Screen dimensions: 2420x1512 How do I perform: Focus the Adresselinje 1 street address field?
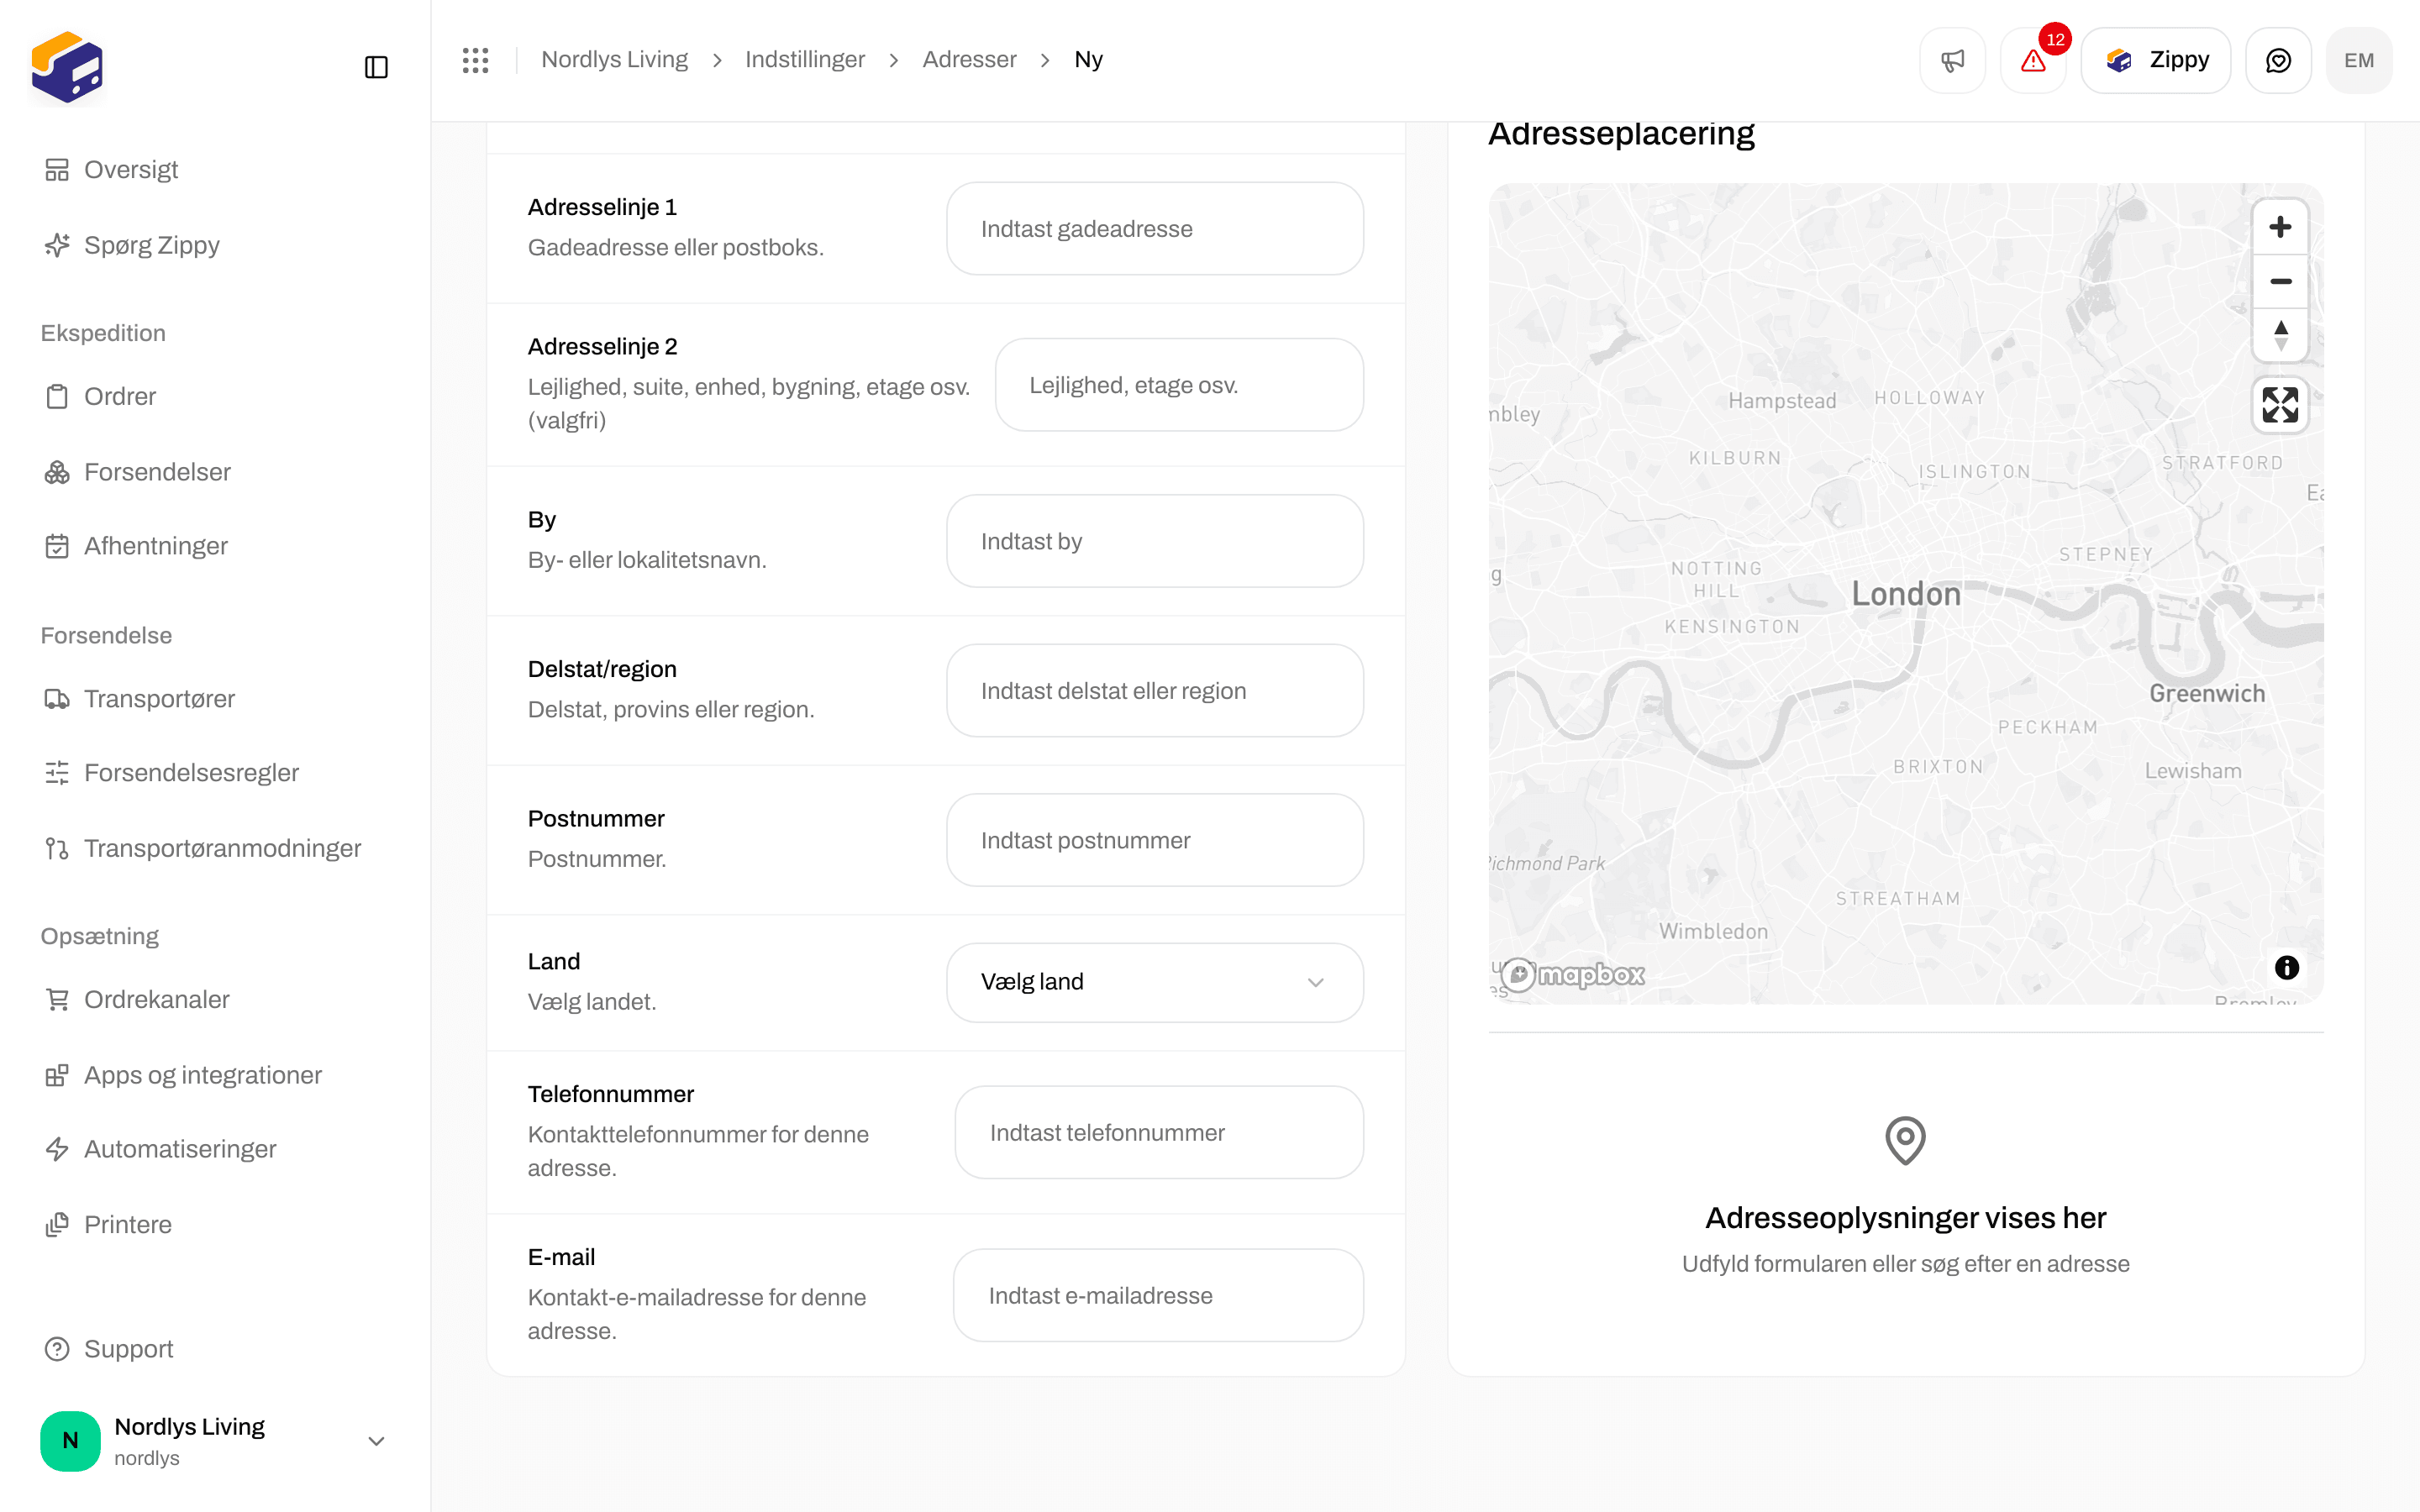[x=1155, y=229]
